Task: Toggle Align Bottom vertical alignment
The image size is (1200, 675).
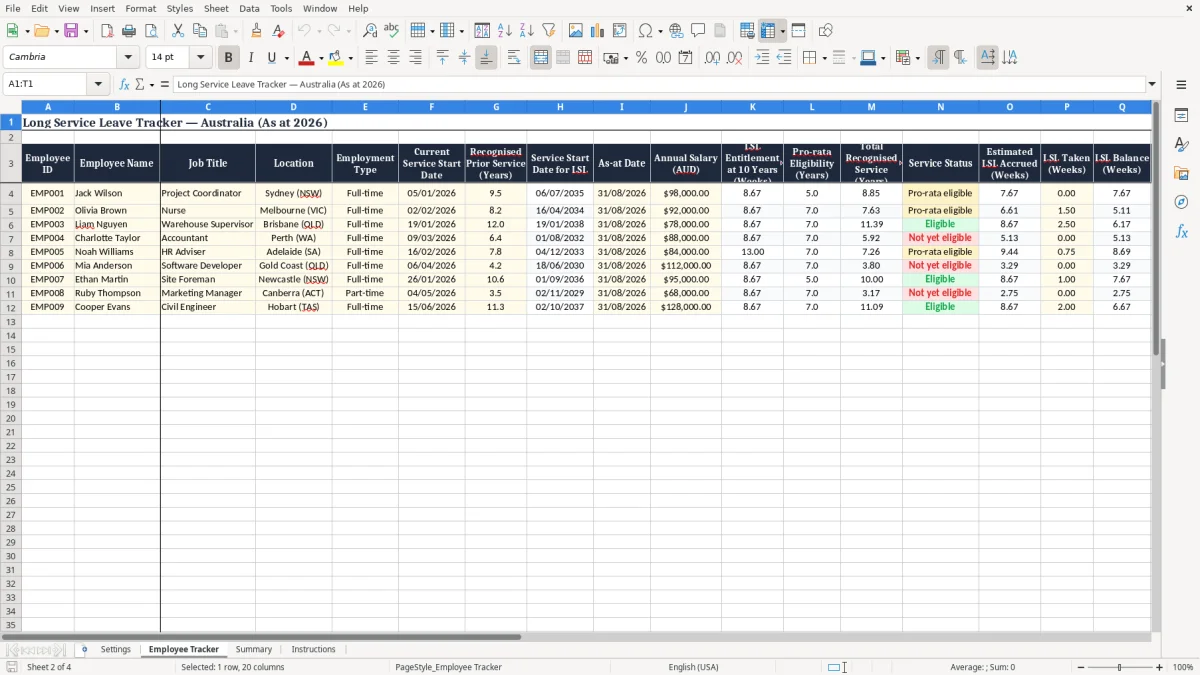Action: tap(486, 58)
